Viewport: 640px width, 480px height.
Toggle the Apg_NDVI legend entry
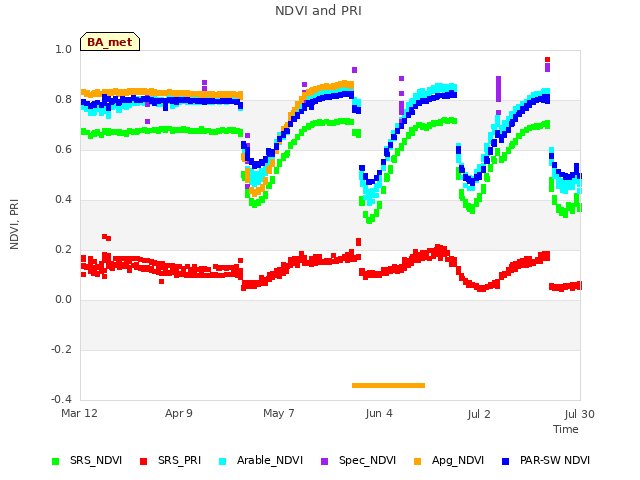pos(449,461)
